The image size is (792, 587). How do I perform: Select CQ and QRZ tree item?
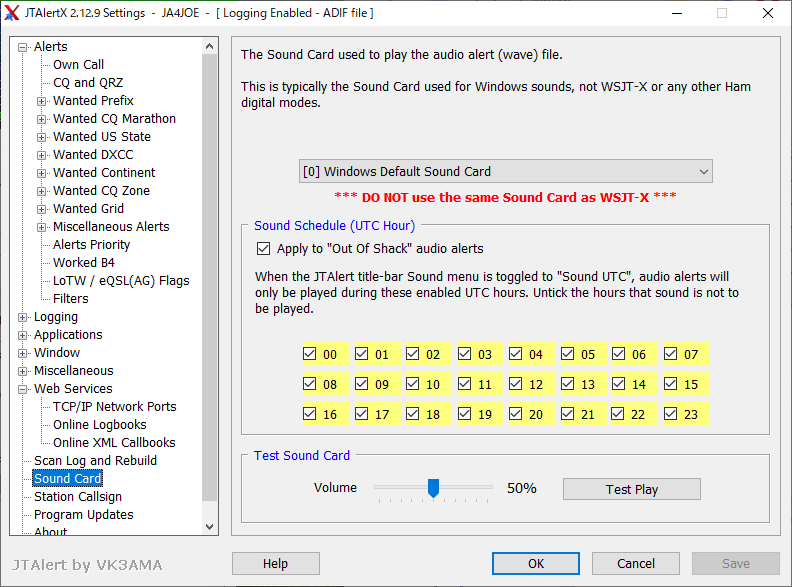point(88,82)
